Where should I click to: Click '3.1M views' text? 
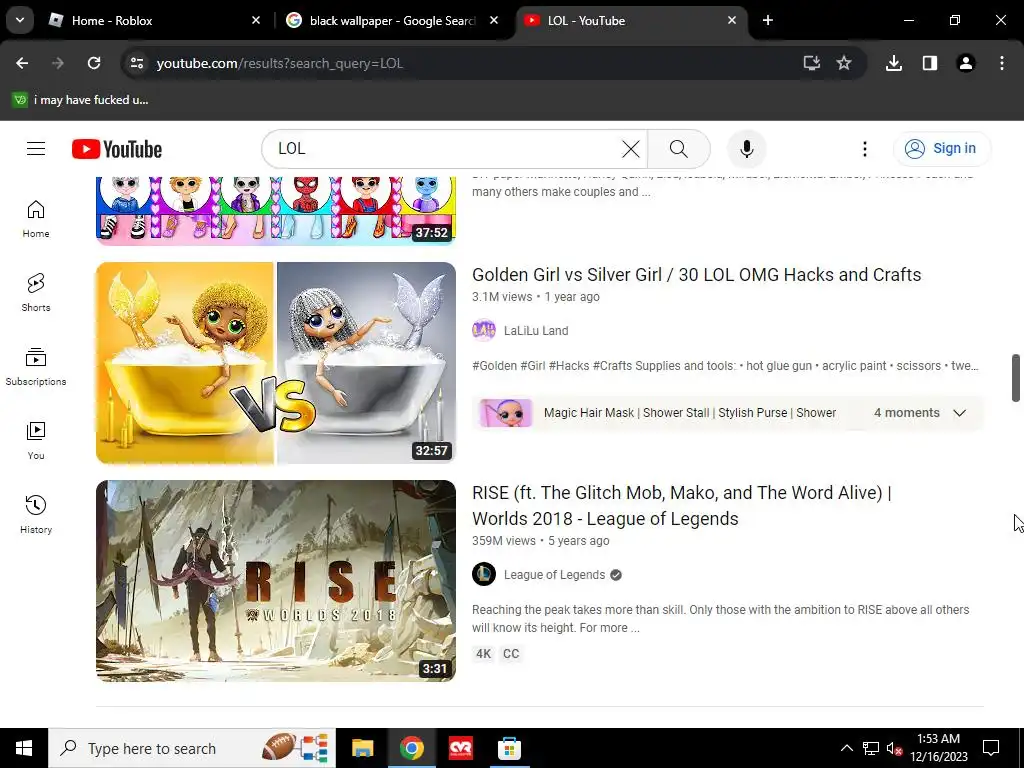(x=502, y=296)
